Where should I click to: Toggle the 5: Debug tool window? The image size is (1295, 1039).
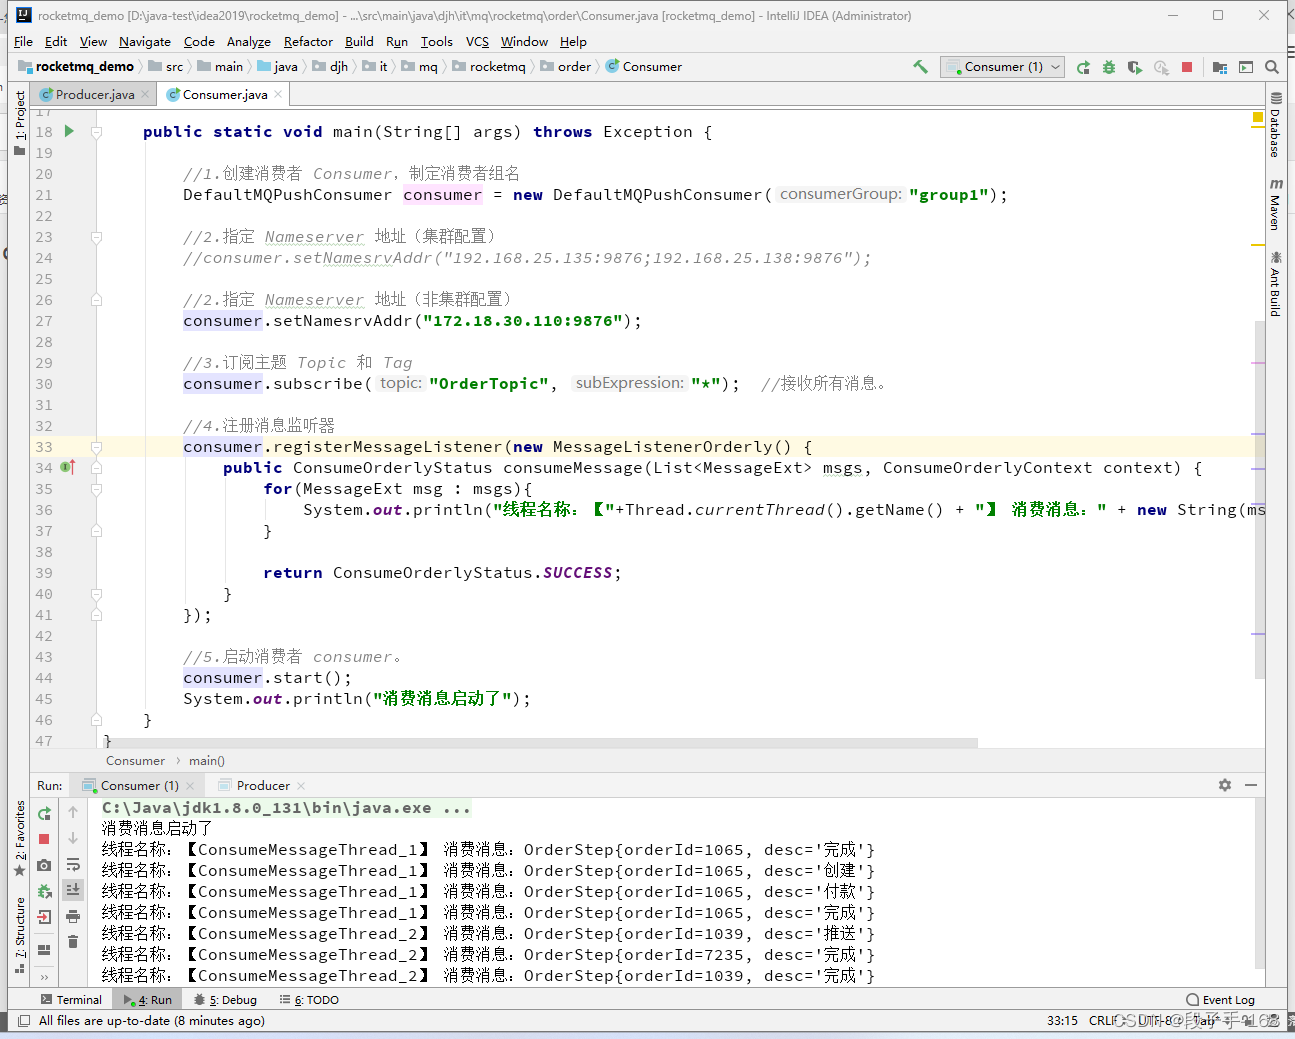tap(226, 1000)
